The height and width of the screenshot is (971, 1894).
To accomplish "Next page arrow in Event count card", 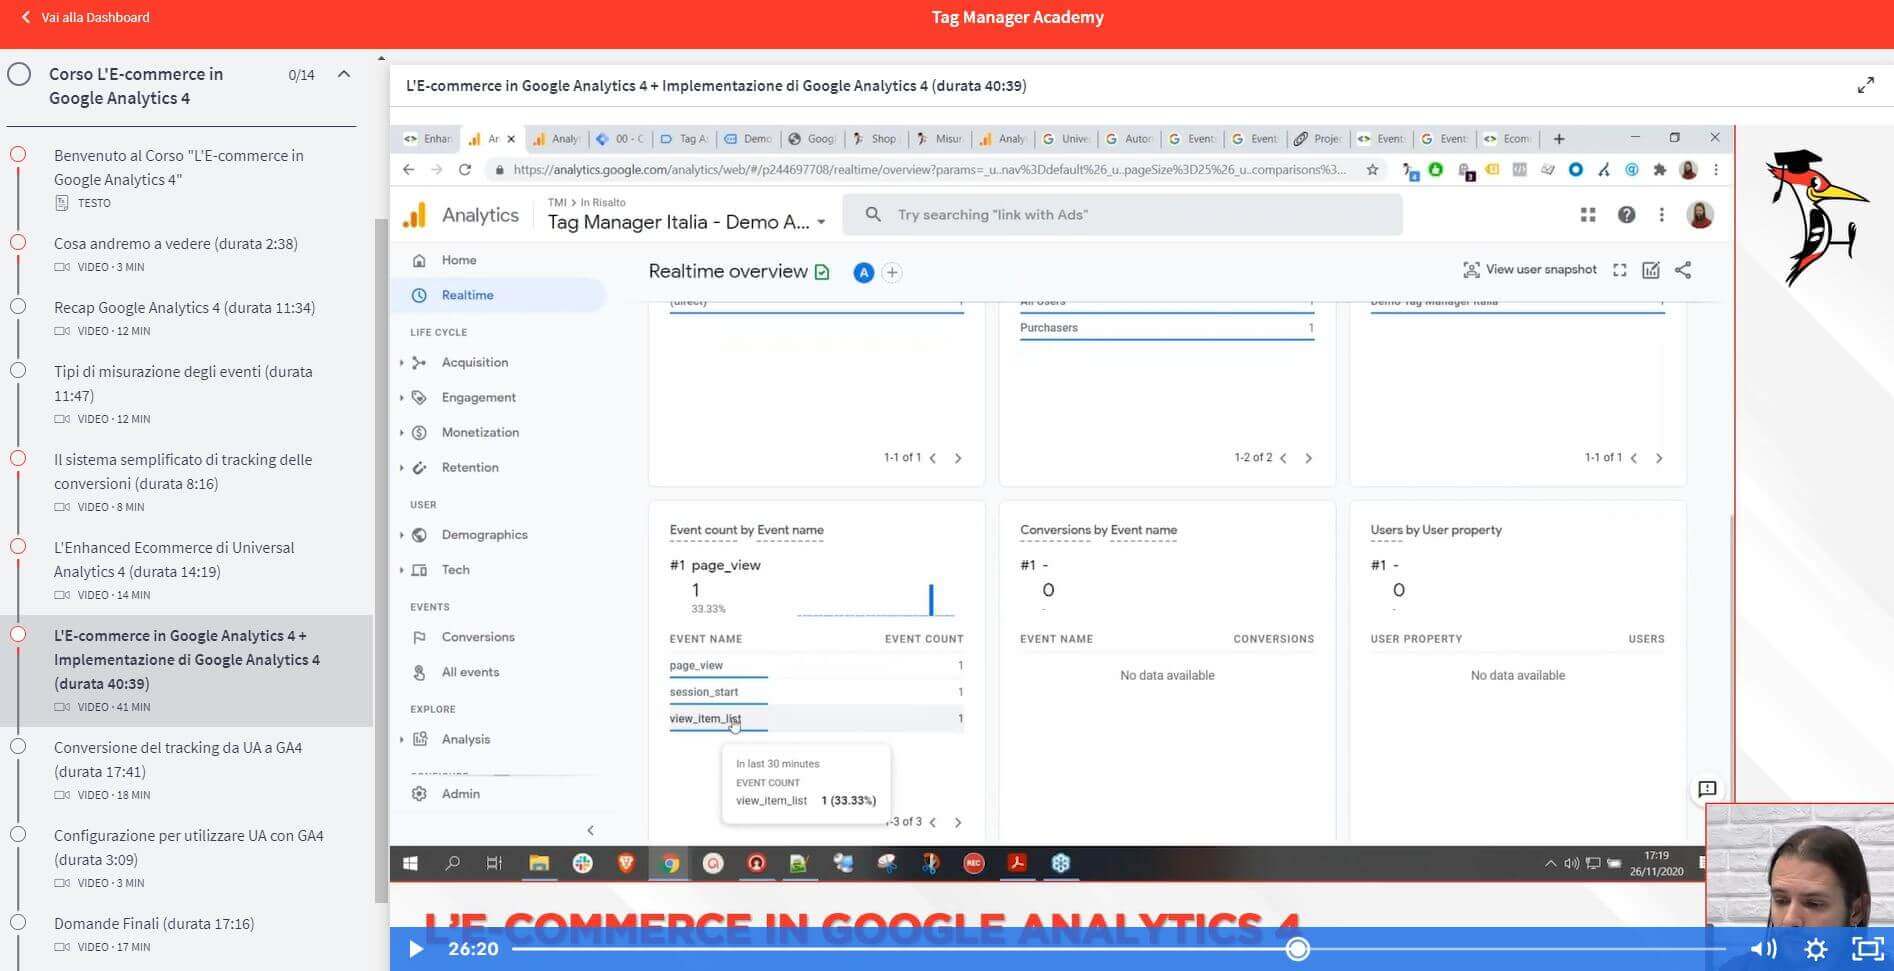I will click(x=958, y=822).
